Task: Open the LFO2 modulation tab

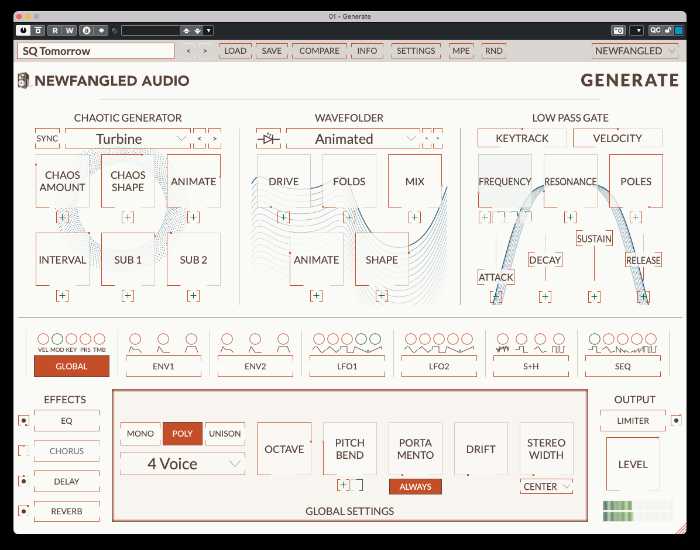Action: 439,367
